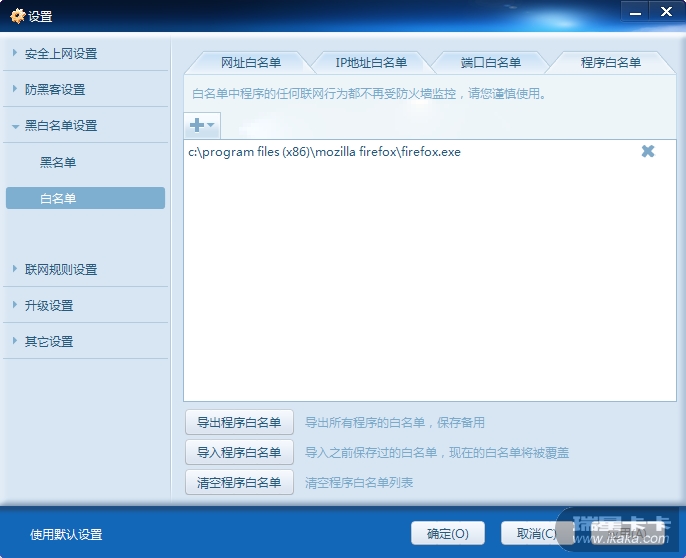
Task: Confirm with 确定(O) button
Action: [448, 533]
